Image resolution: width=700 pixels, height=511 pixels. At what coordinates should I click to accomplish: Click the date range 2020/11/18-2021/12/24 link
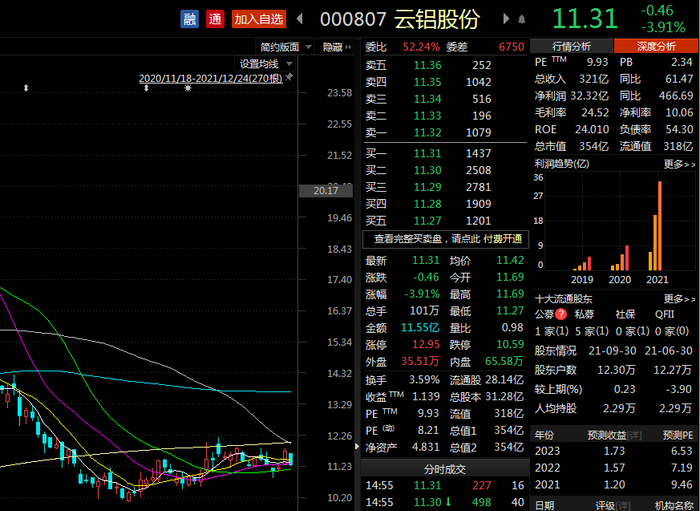tap(211, 79)
